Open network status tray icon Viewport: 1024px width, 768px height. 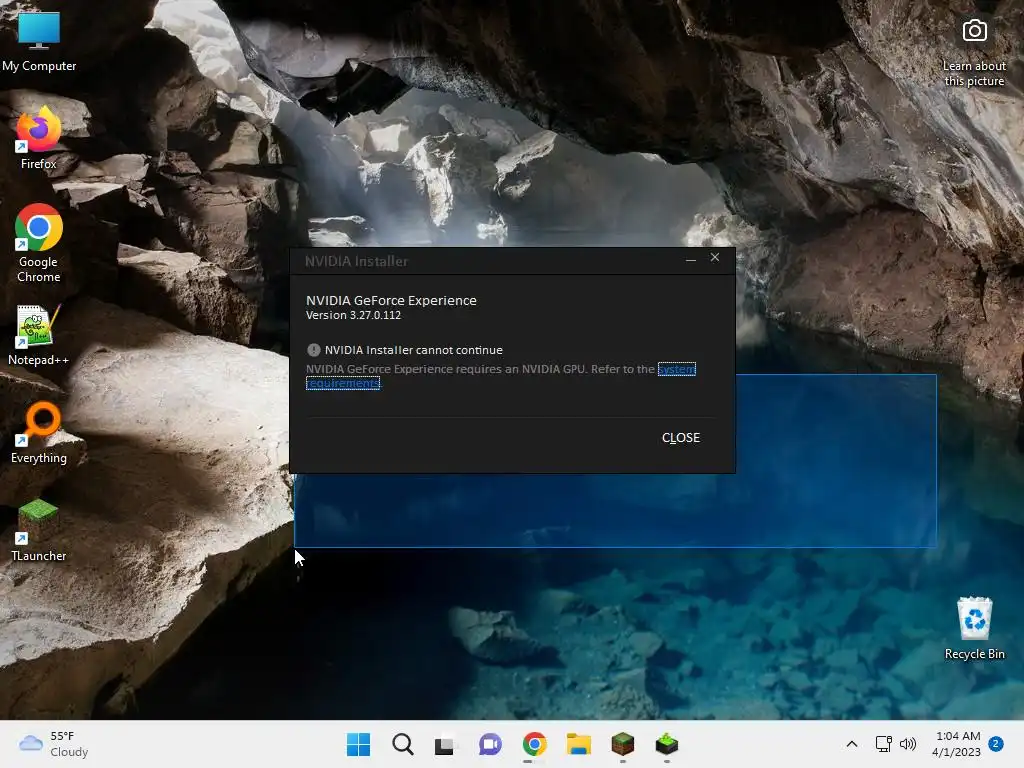[883, 744]
